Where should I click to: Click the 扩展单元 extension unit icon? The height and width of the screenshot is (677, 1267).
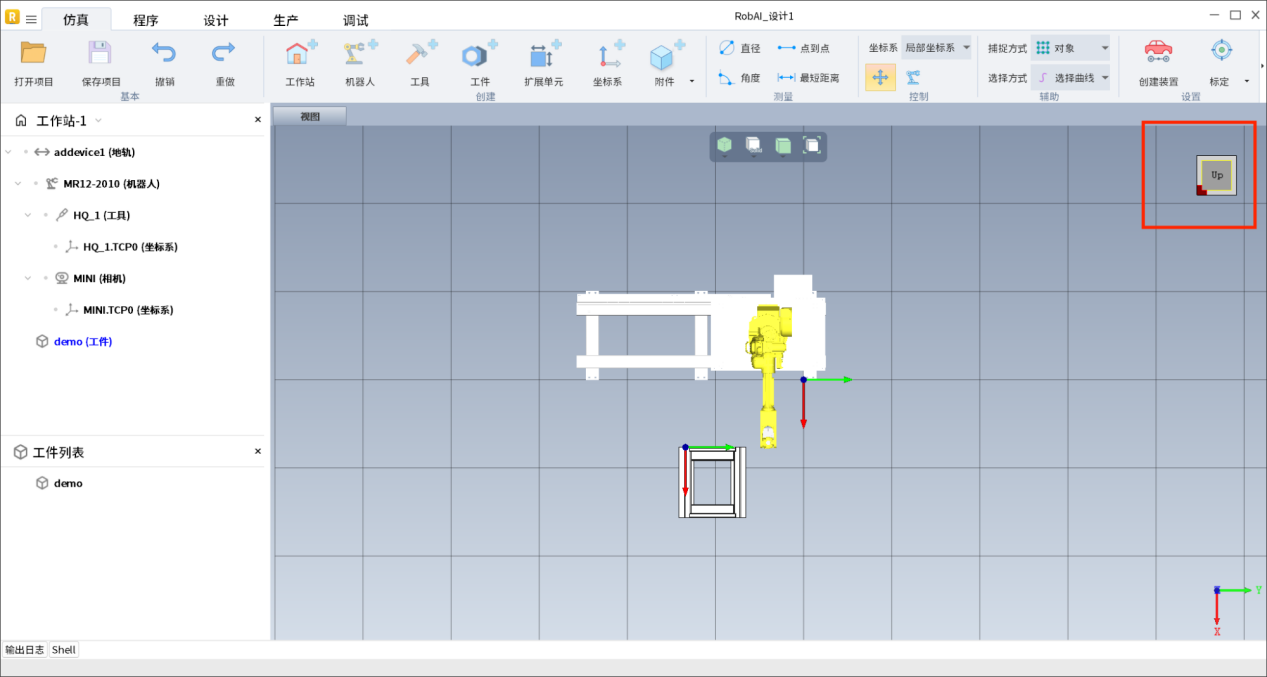pyautogui.click(x=544, y=56)
